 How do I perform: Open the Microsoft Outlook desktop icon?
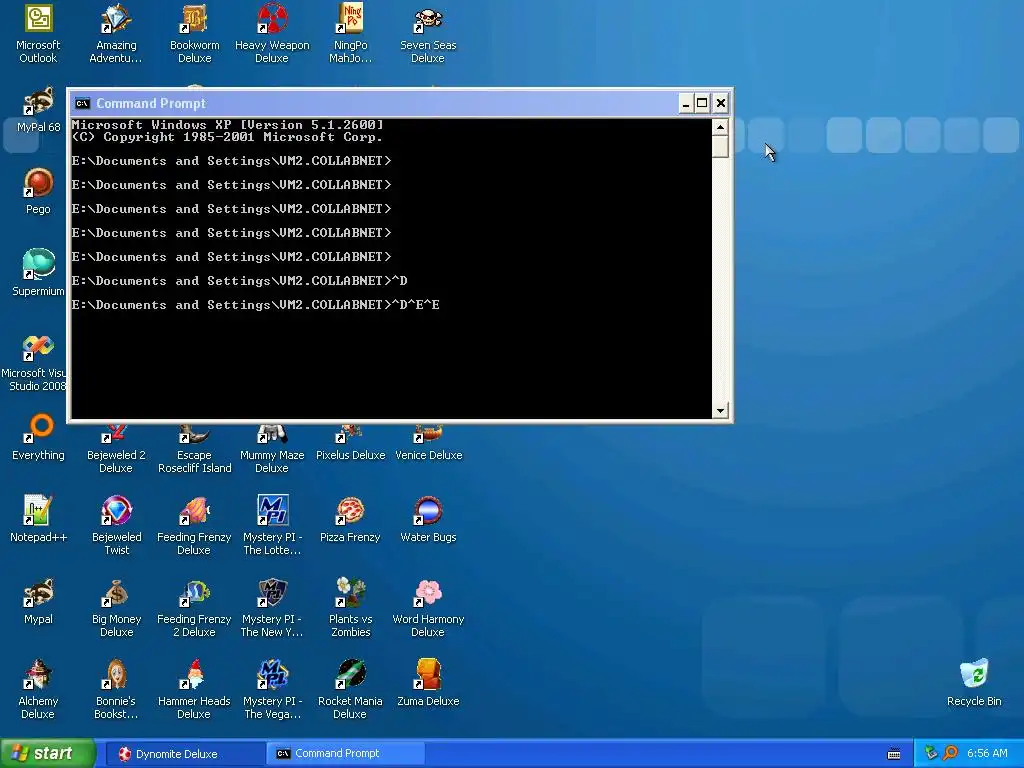click(x=38, y=34)
